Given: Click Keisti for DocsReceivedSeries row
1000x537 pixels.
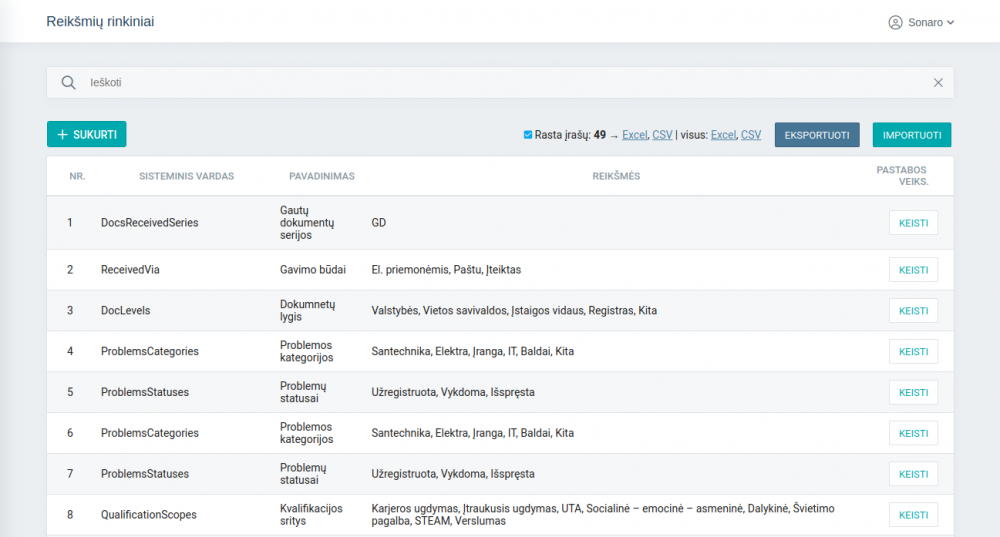Looking at the screenshot, I should coord(913,223).
